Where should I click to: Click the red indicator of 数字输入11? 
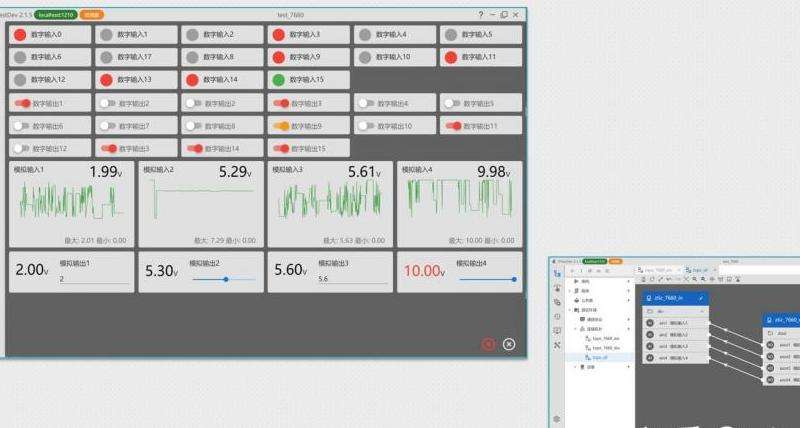(451, 57)
